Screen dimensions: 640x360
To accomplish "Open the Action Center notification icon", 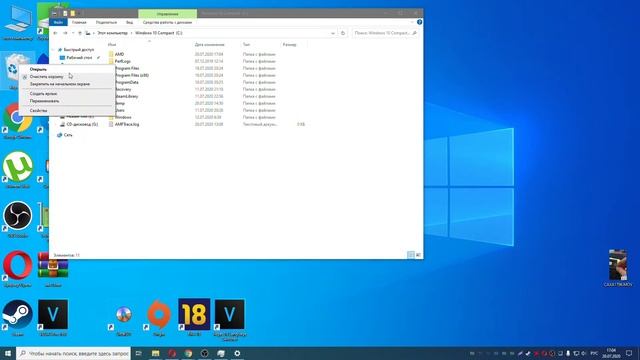I will tap(629, 353).
